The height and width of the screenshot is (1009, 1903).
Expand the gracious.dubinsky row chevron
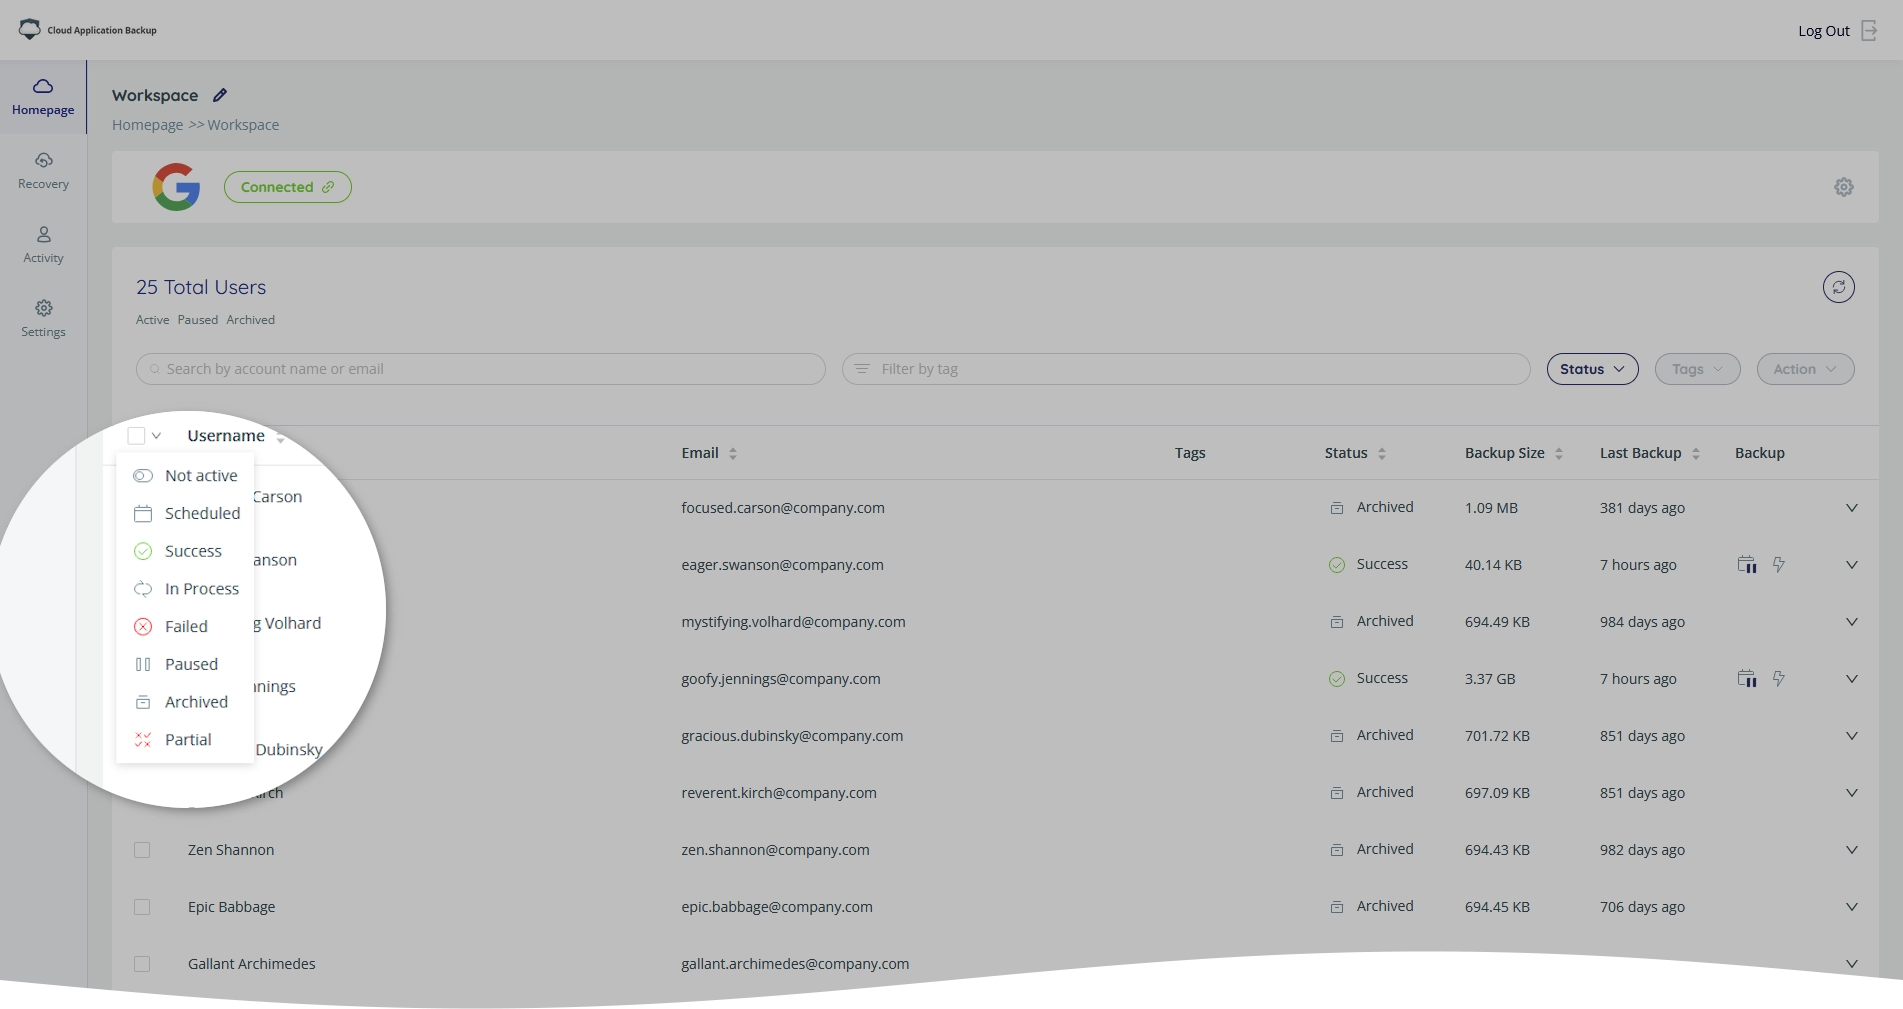pyautogui.click(x=1852, y=736)
